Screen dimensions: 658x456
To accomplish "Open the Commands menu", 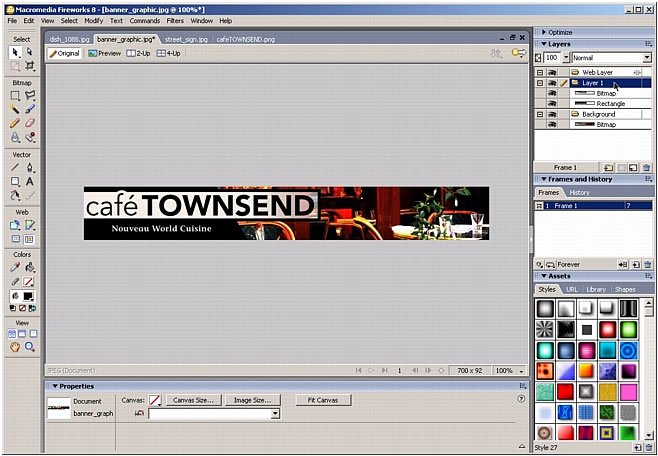I will click(145, 21).
